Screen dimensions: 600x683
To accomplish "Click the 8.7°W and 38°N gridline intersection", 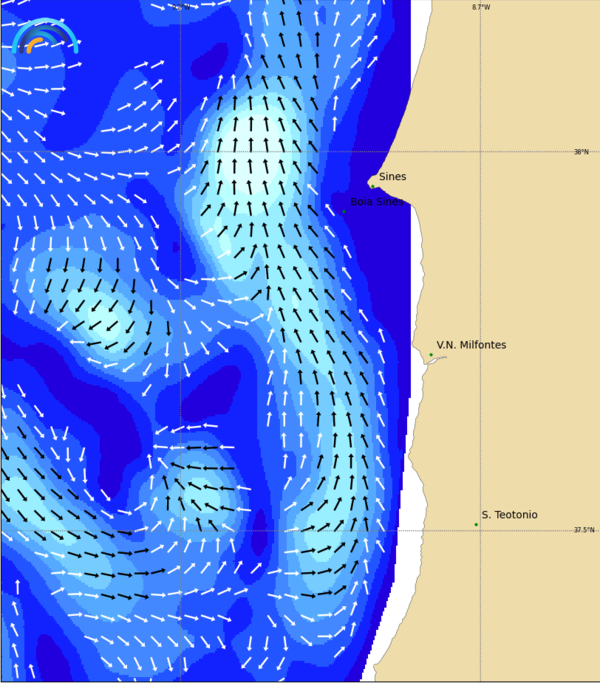I will 480,152.
